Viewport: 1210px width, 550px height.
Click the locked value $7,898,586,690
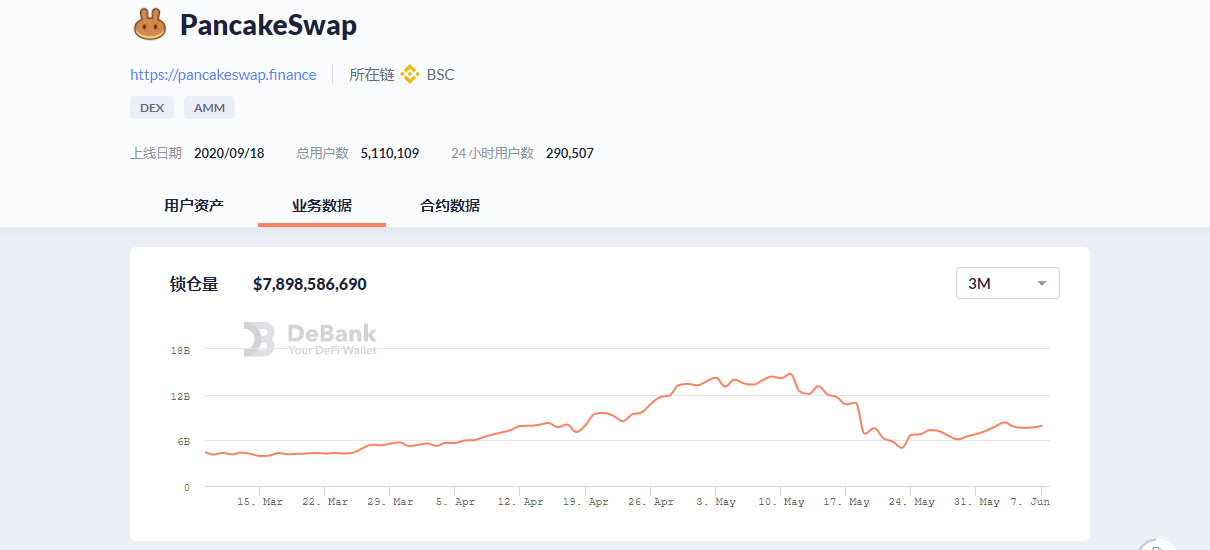(310, 284)
